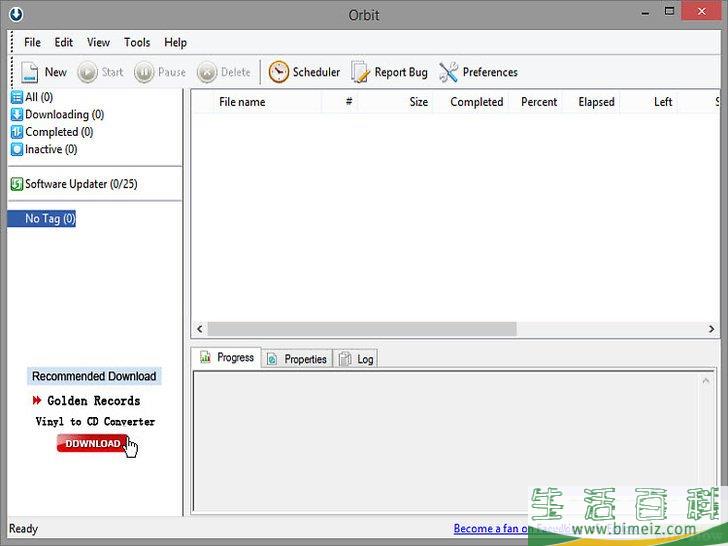
Task: Sort by Left column header
Action: tap(649, 102)
